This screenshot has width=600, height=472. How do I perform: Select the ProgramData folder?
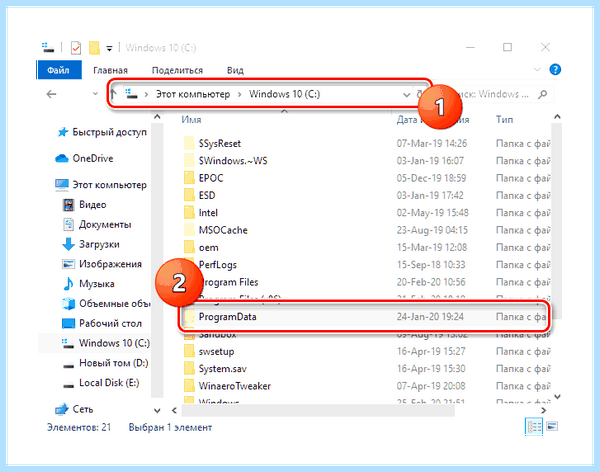point(228,317)
